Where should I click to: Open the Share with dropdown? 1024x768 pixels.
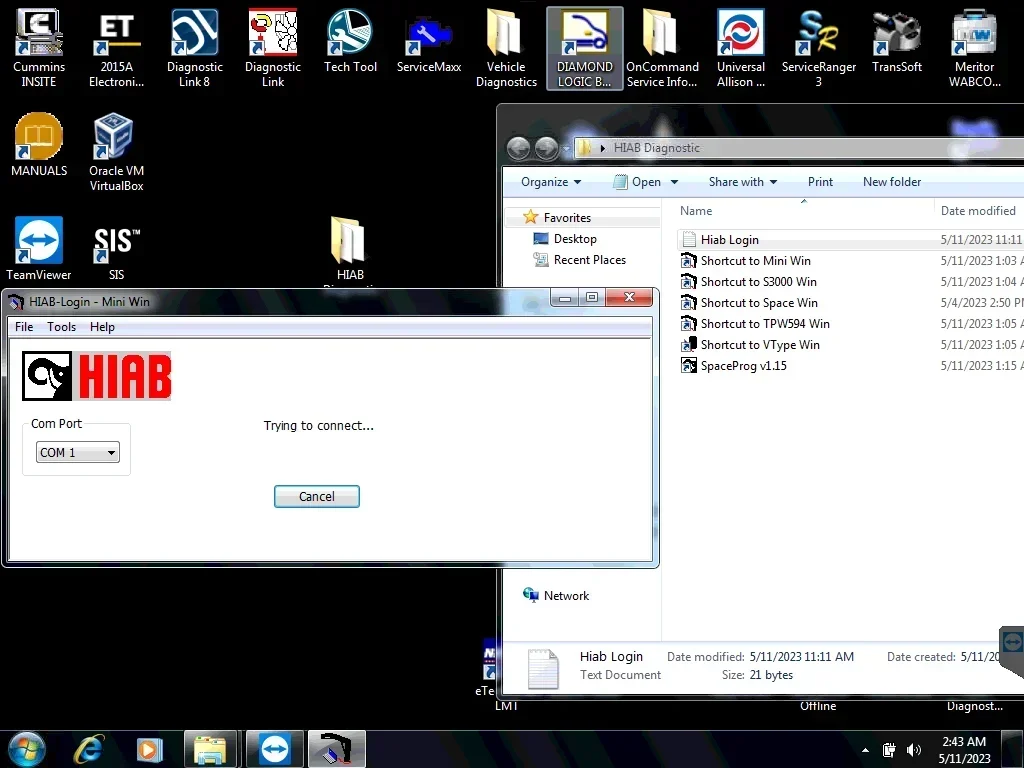point(743,182)
